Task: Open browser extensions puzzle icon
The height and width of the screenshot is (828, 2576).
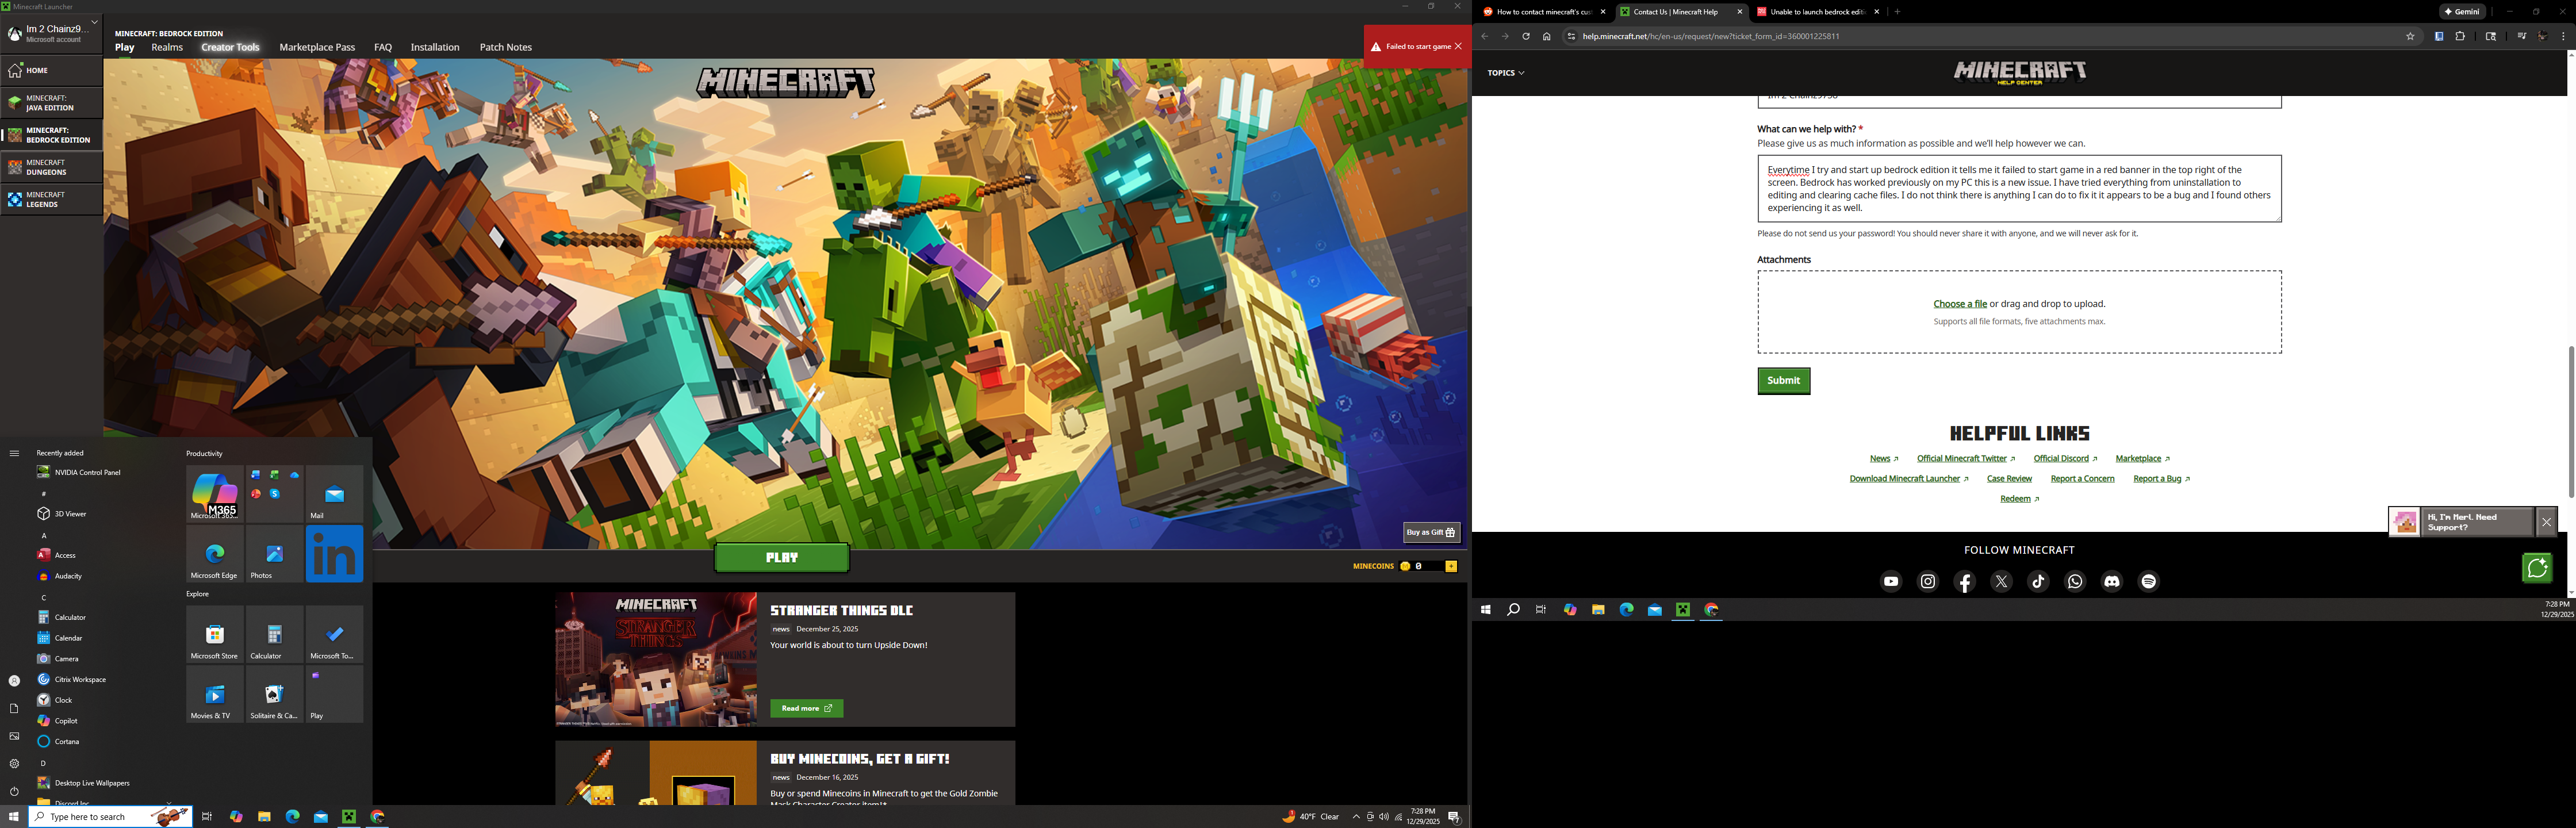Action: click(2460, 37)
